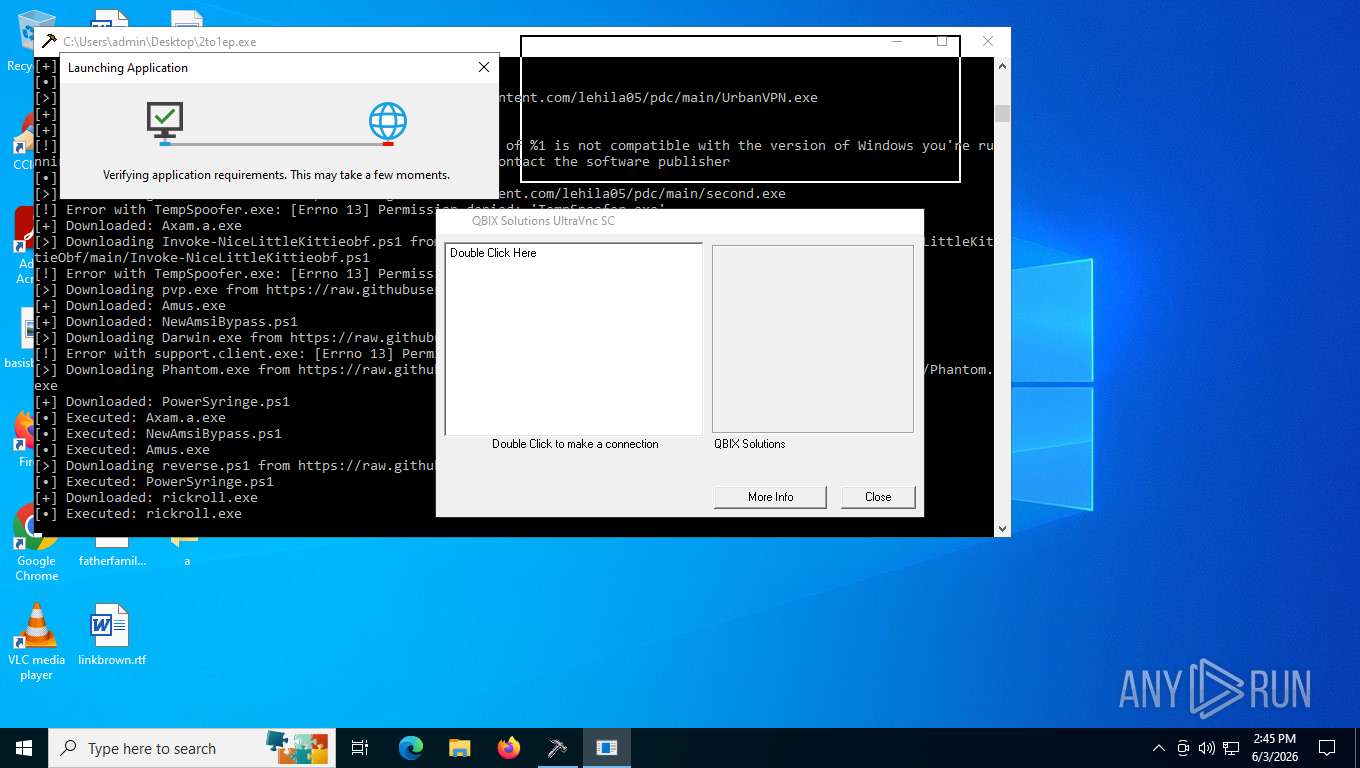Open File Explorer from the taskbar
The height and width of the screenshot is (768, 1360).
coord(459,748)
